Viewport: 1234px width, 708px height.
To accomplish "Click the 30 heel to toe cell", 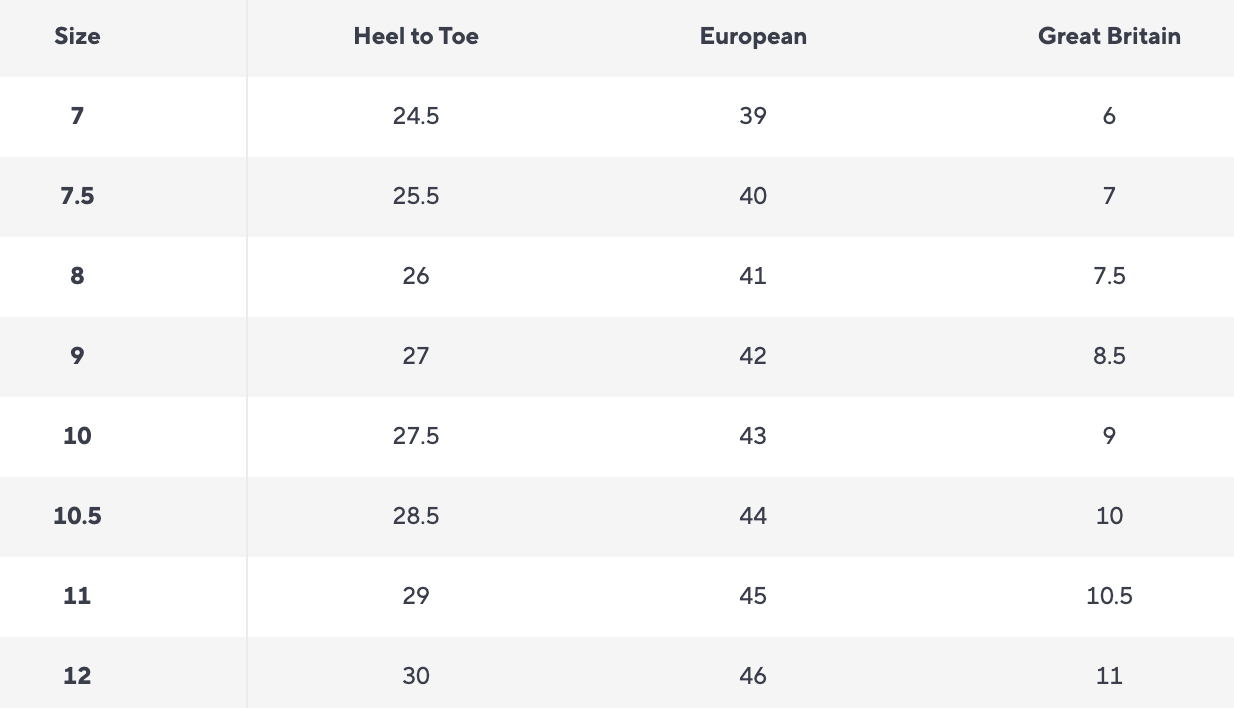I will point(416,676).
